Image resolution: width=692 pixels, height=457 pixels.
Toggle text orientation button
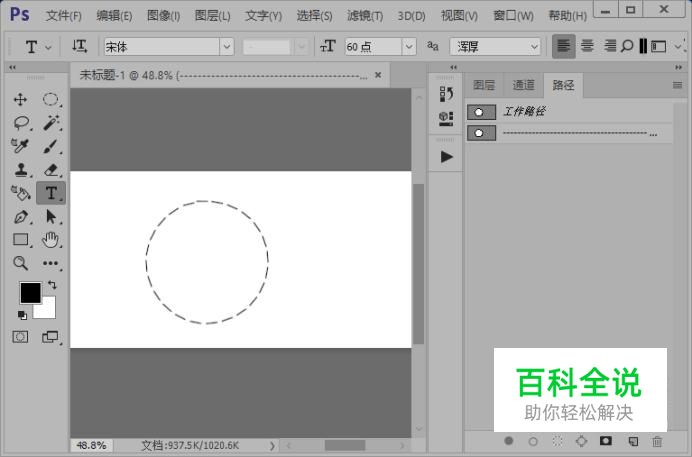[x=80, y=47]
